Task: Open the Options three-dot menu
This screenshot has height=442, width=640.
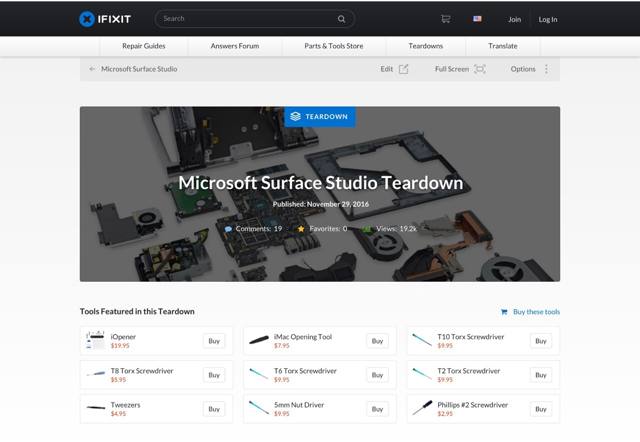Action: [546, 69]
